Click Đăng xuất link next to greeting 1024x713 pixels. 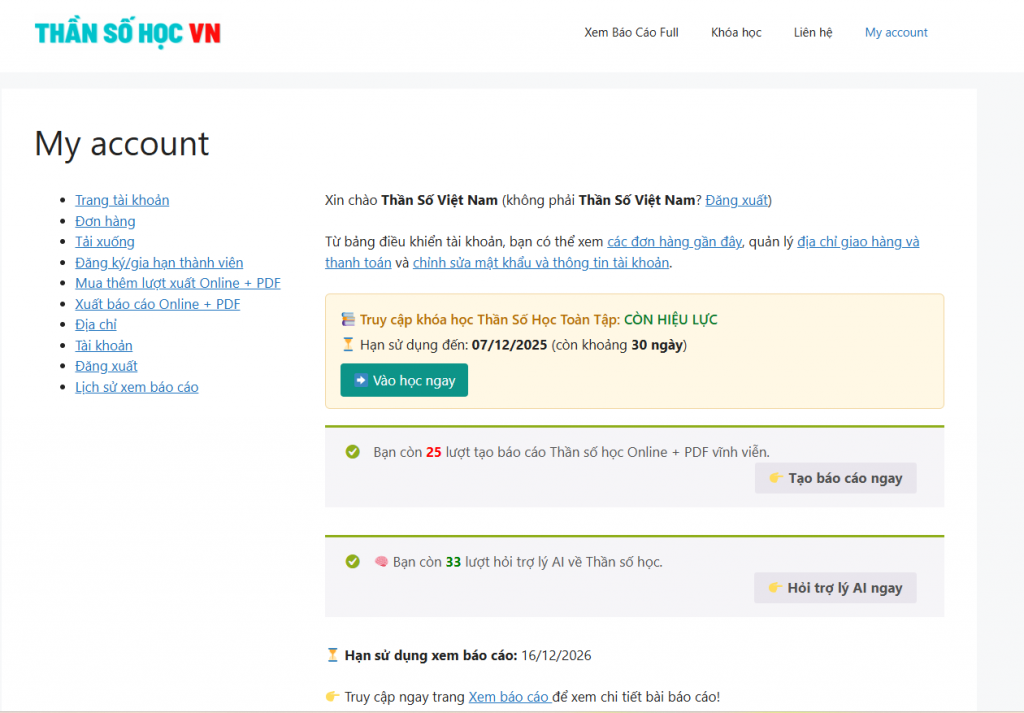[736, 200]
